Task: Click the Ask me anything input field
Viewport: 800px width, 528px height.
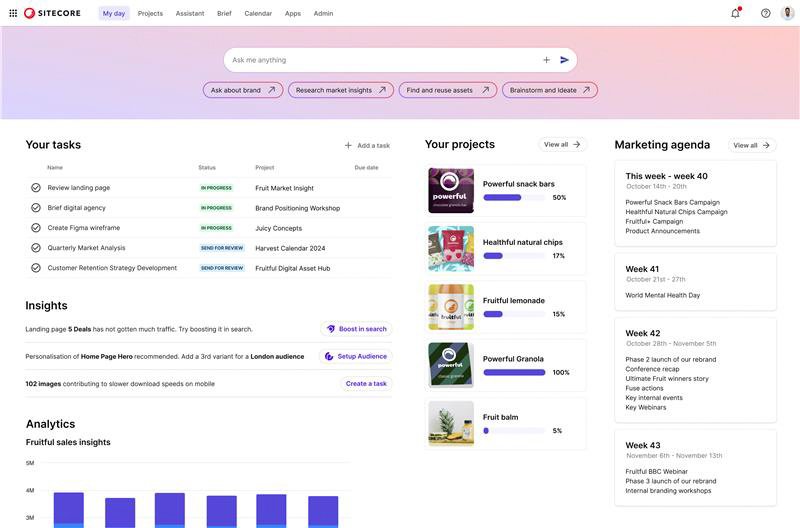Action: (380, 60)
